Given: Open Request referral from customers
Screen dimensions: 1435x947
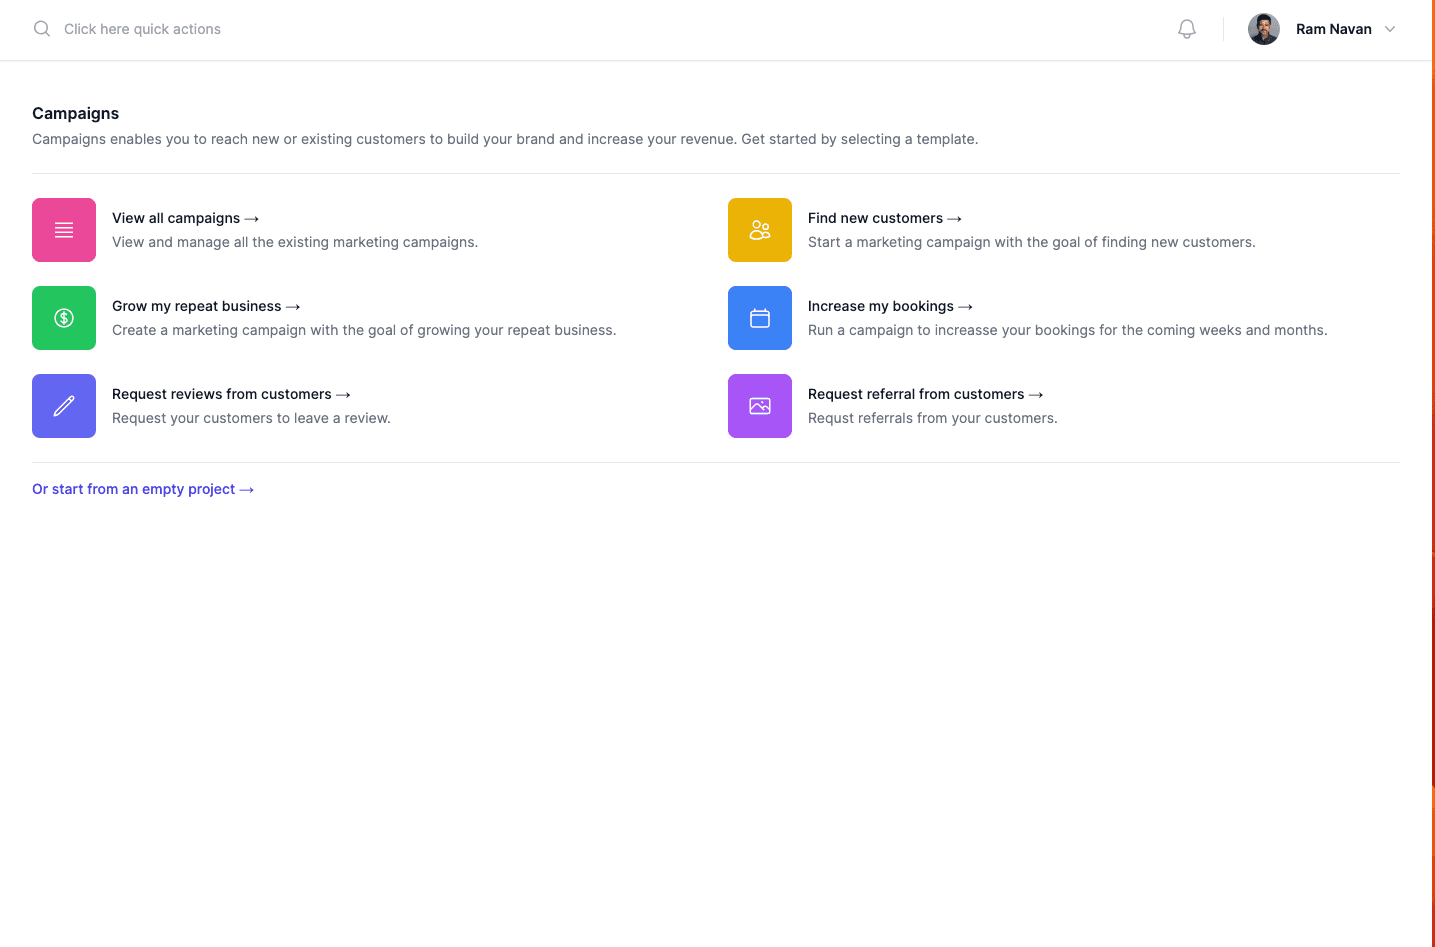Looking at the screenshot, I should coord(915,394).
